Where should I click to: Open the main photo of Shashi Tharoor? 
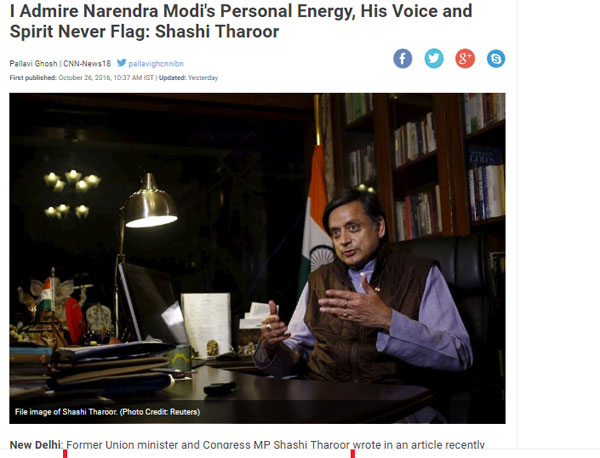(x=257, y=258)
